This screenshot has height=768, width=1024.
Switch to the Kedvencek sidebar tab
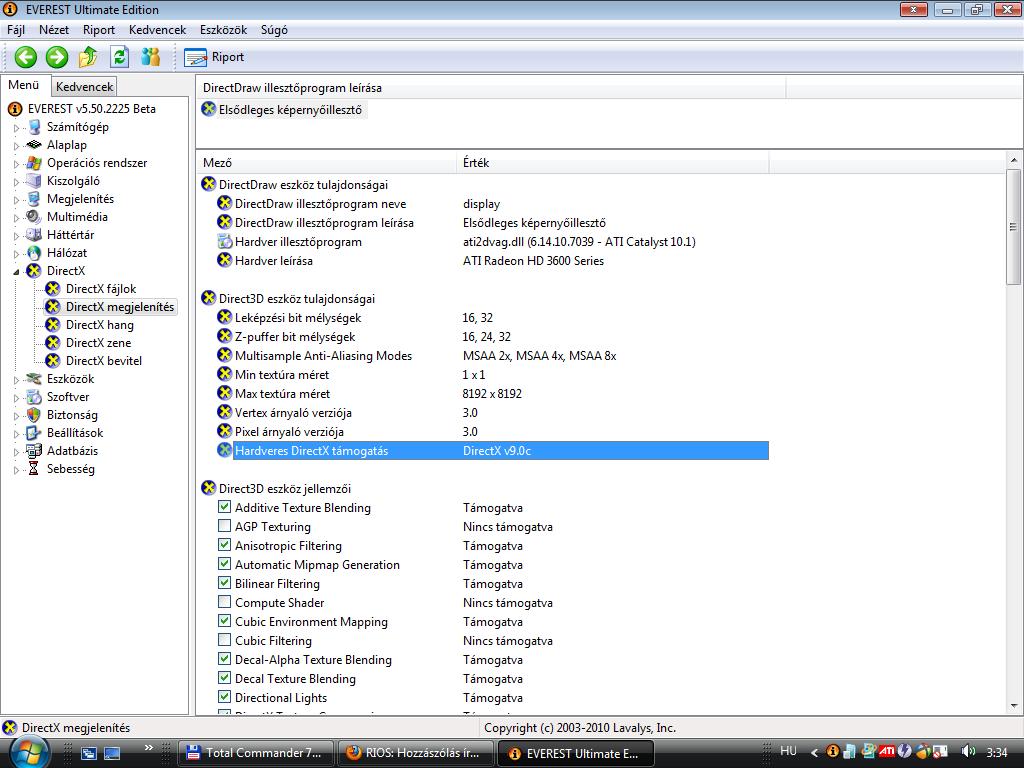84,86
